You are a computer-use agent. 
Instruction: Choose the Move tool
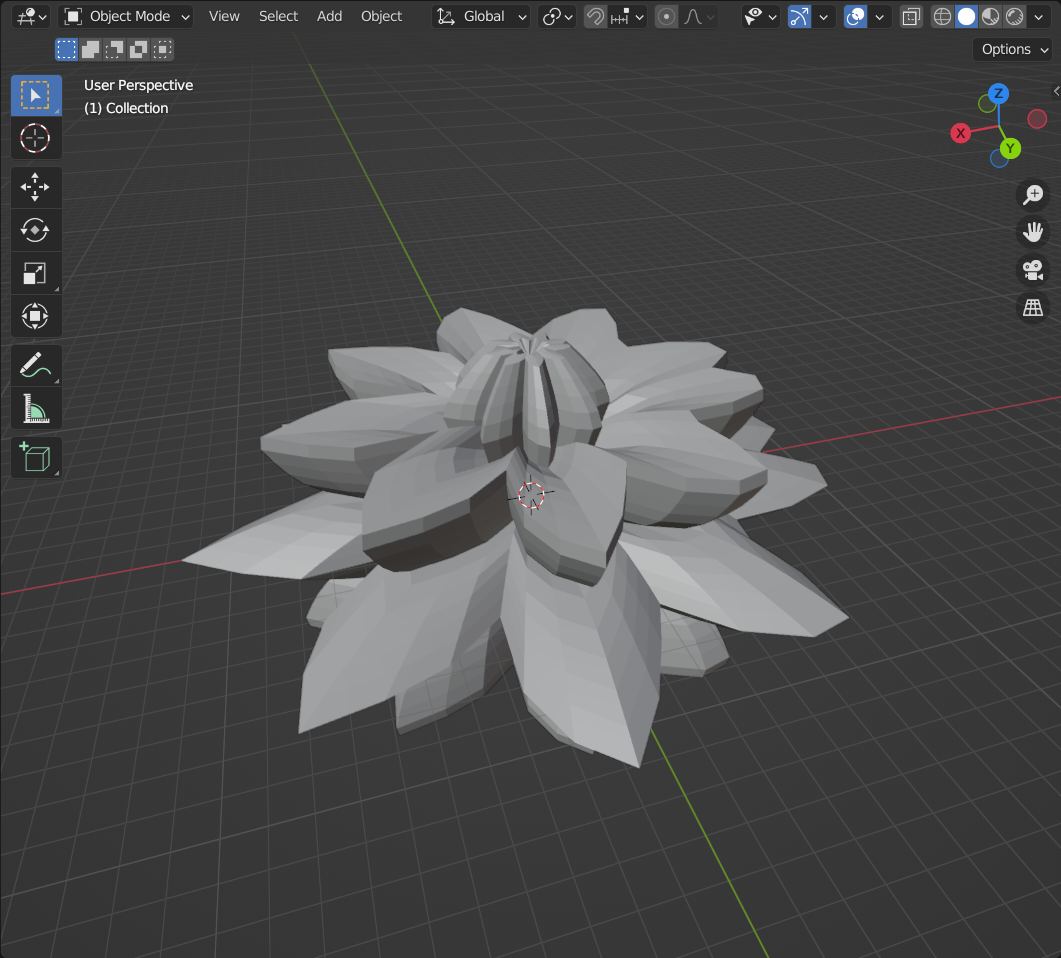36,187
